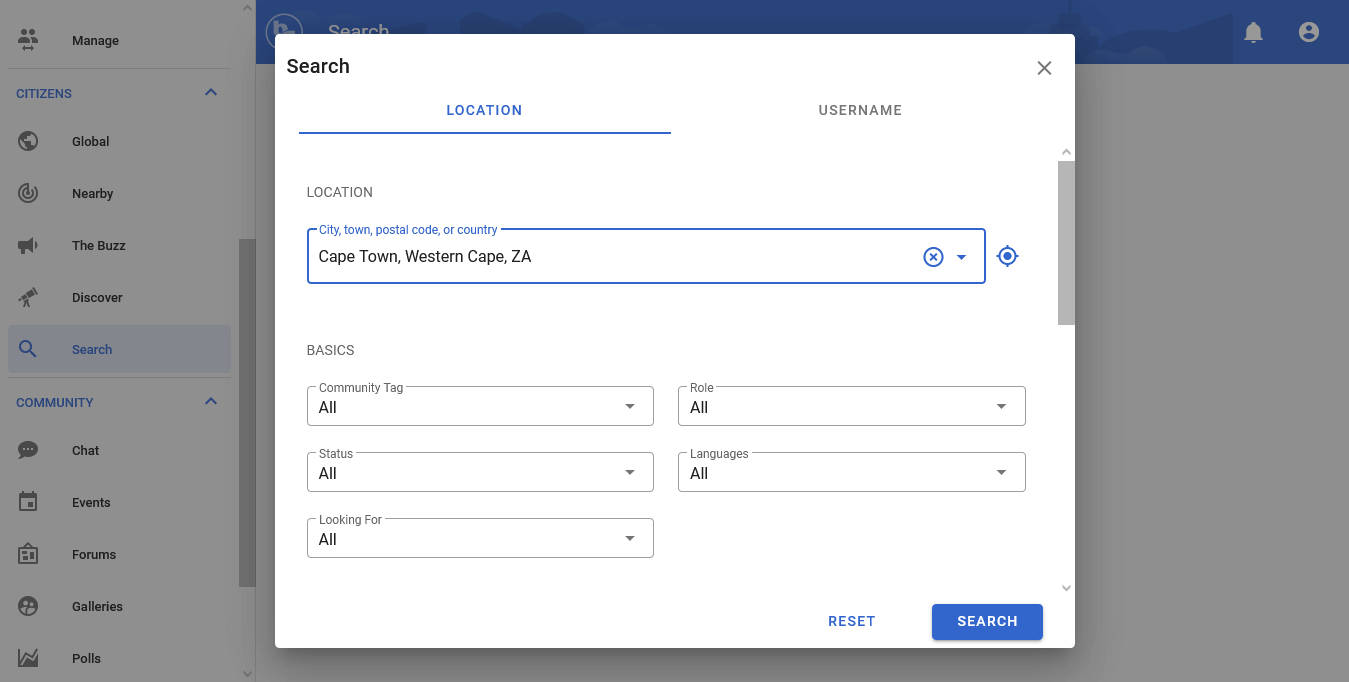
Task: Open Polls via its chart icon
Action: click(x=28, y=658)
